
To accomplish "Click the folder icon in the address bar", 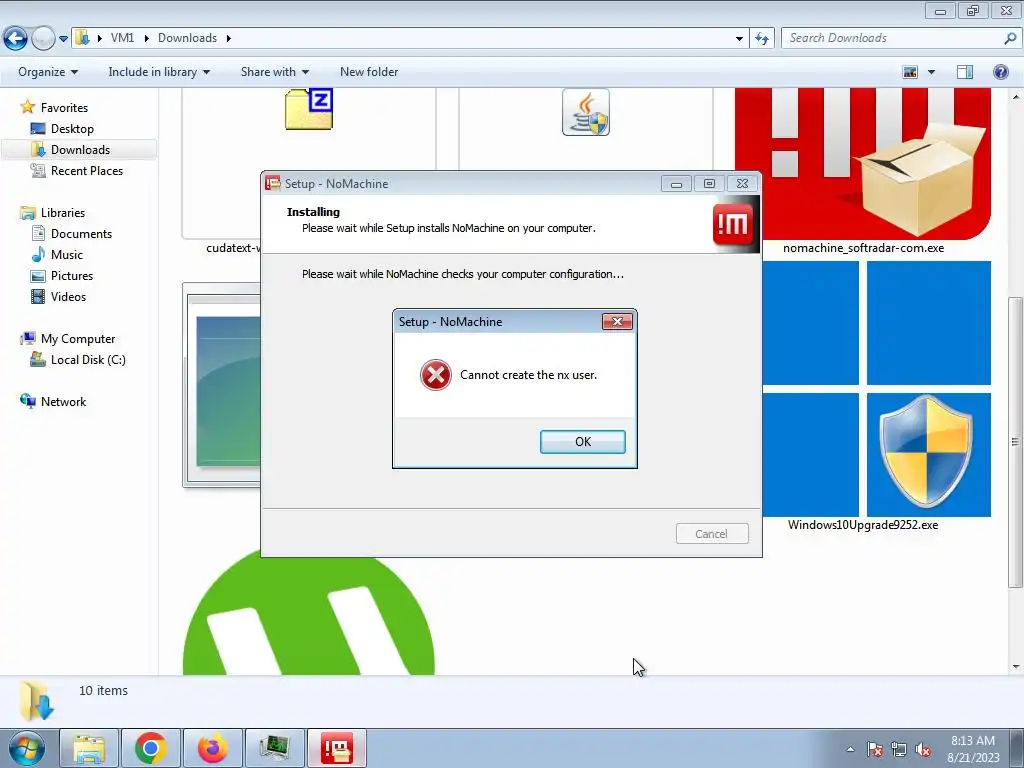I will 82,38.
